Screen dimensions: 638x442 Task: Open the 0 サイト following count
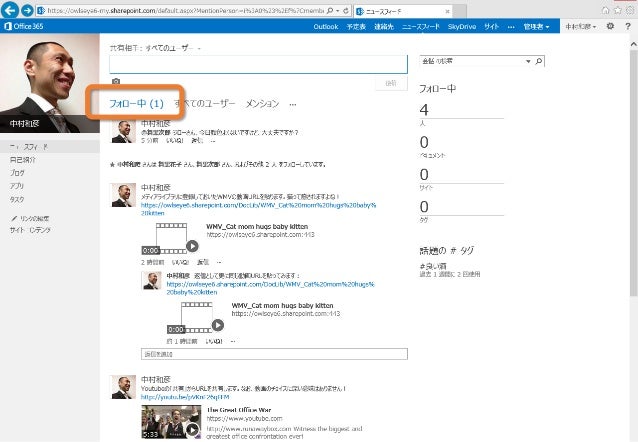(424, 175)
